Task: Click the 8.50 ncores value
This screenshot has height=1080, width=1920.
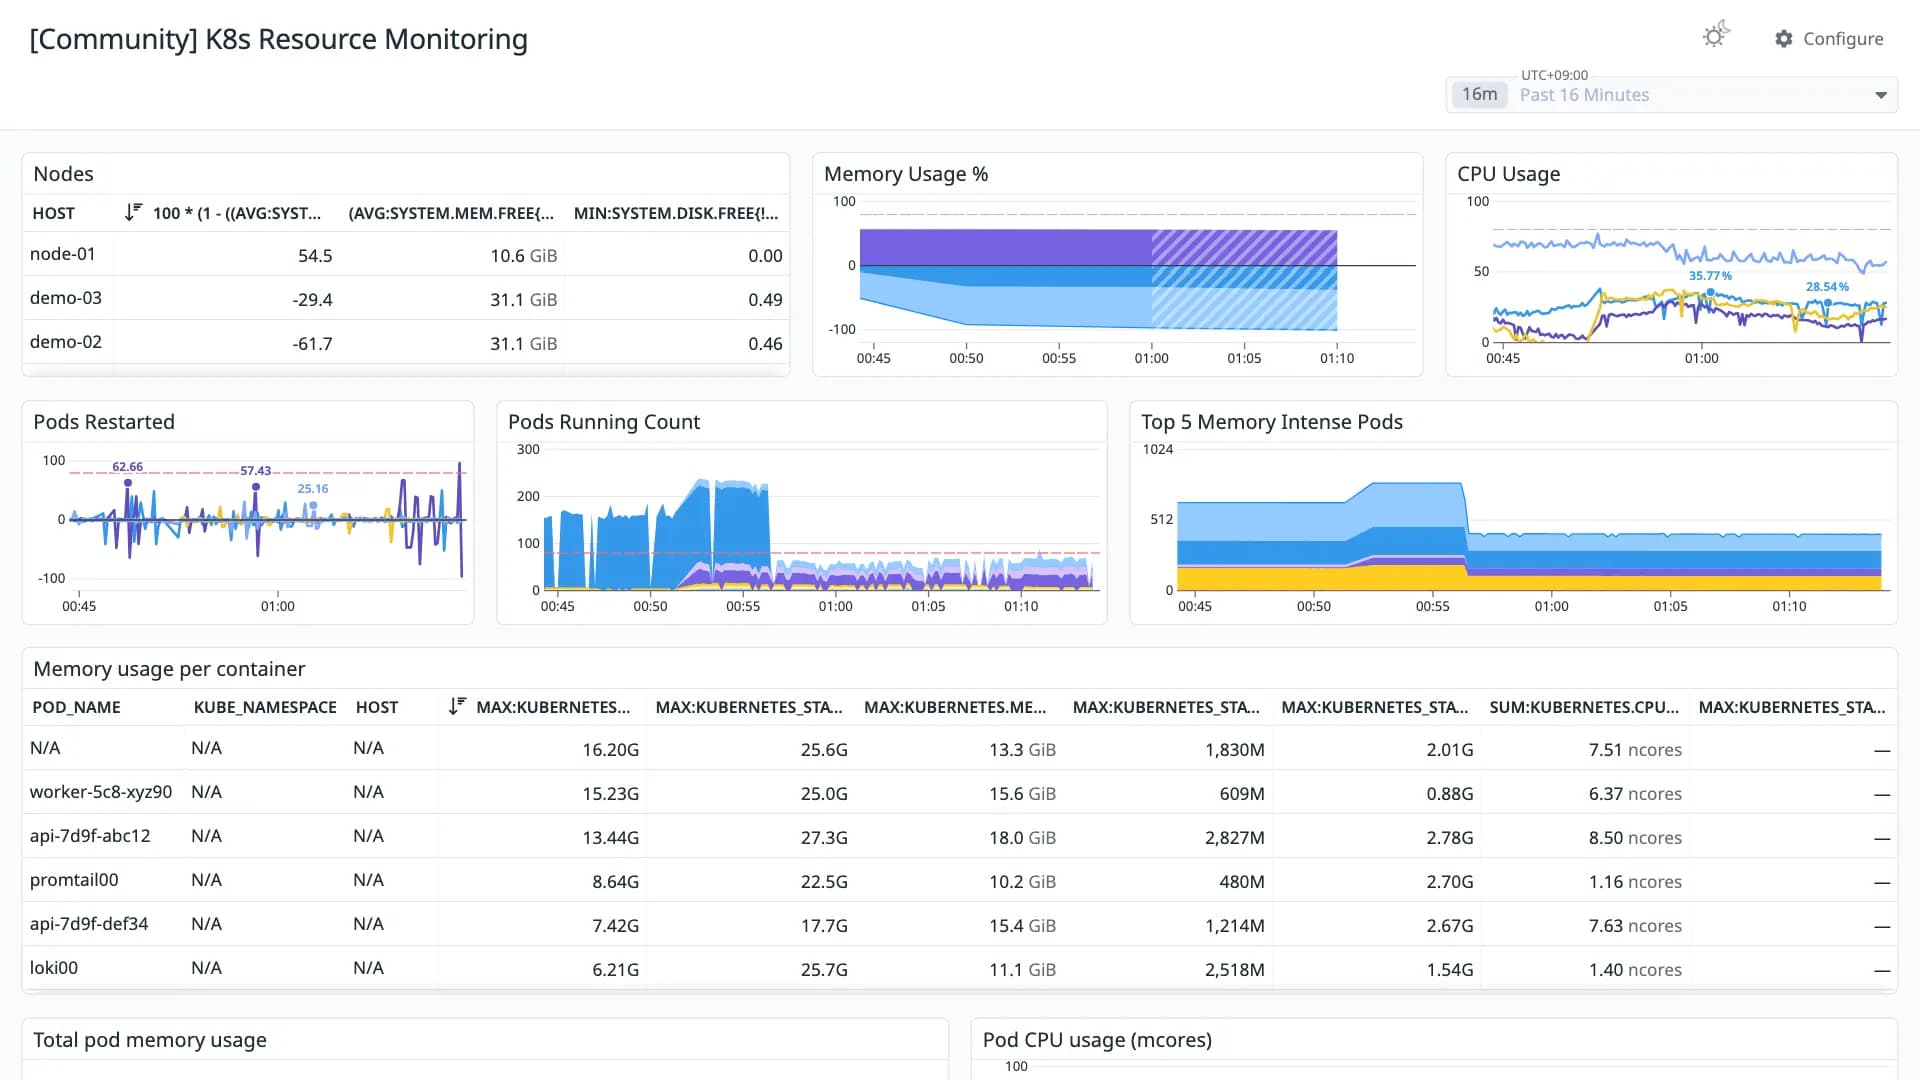Action: point(1635,838)
